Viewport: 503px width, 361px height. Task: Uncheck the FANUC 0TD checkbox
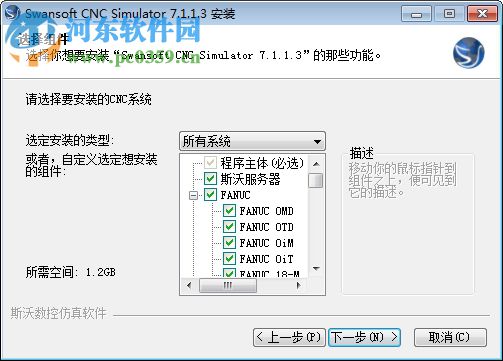coord(229,227)
